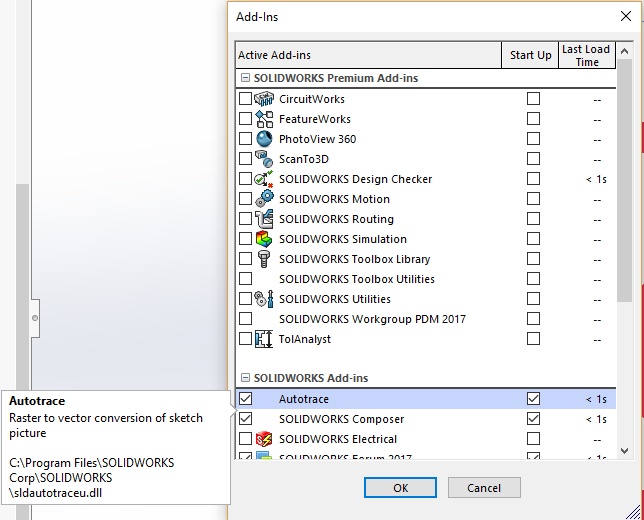Click the dialog resize grip corner

[x=635, y=512]
